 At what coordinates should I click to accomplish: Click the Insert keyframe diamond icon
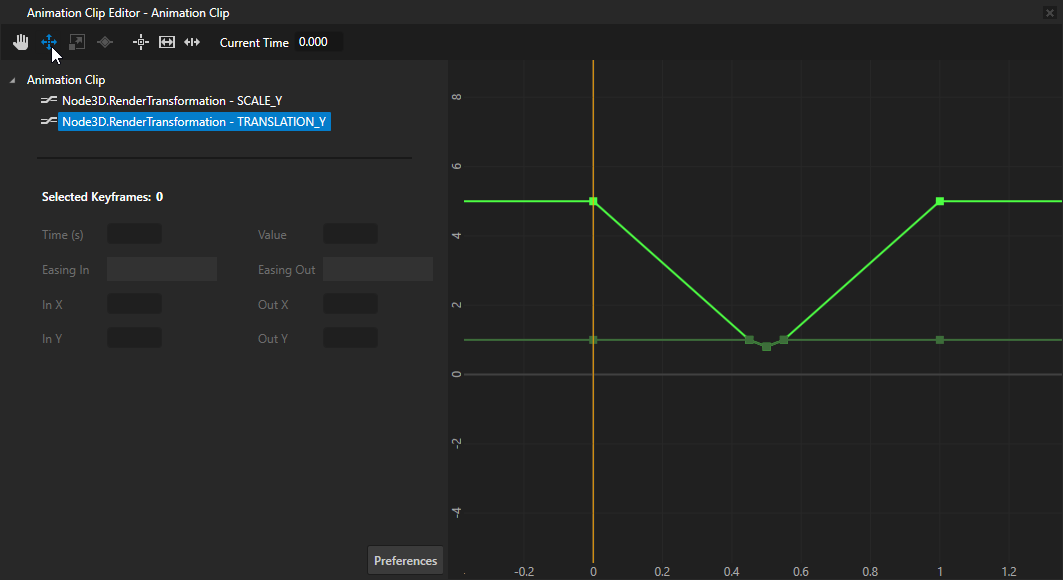(105, 42)
